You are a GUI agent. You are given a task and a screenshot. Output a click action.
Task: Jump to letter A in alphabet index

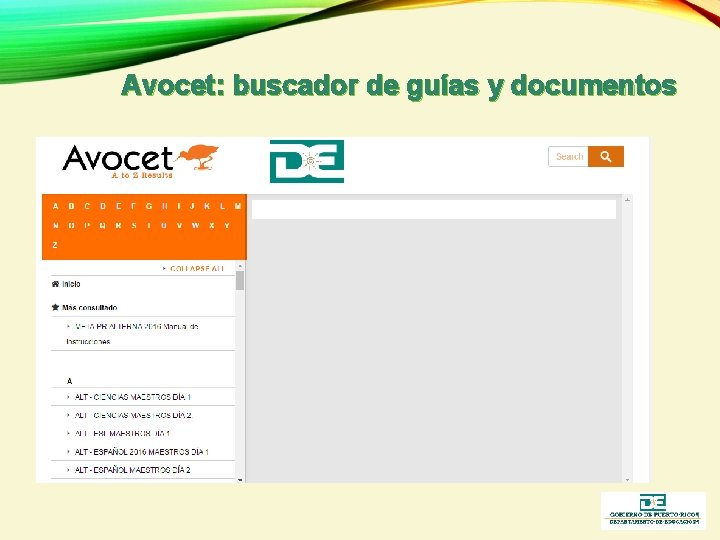[x=56, y=206]
